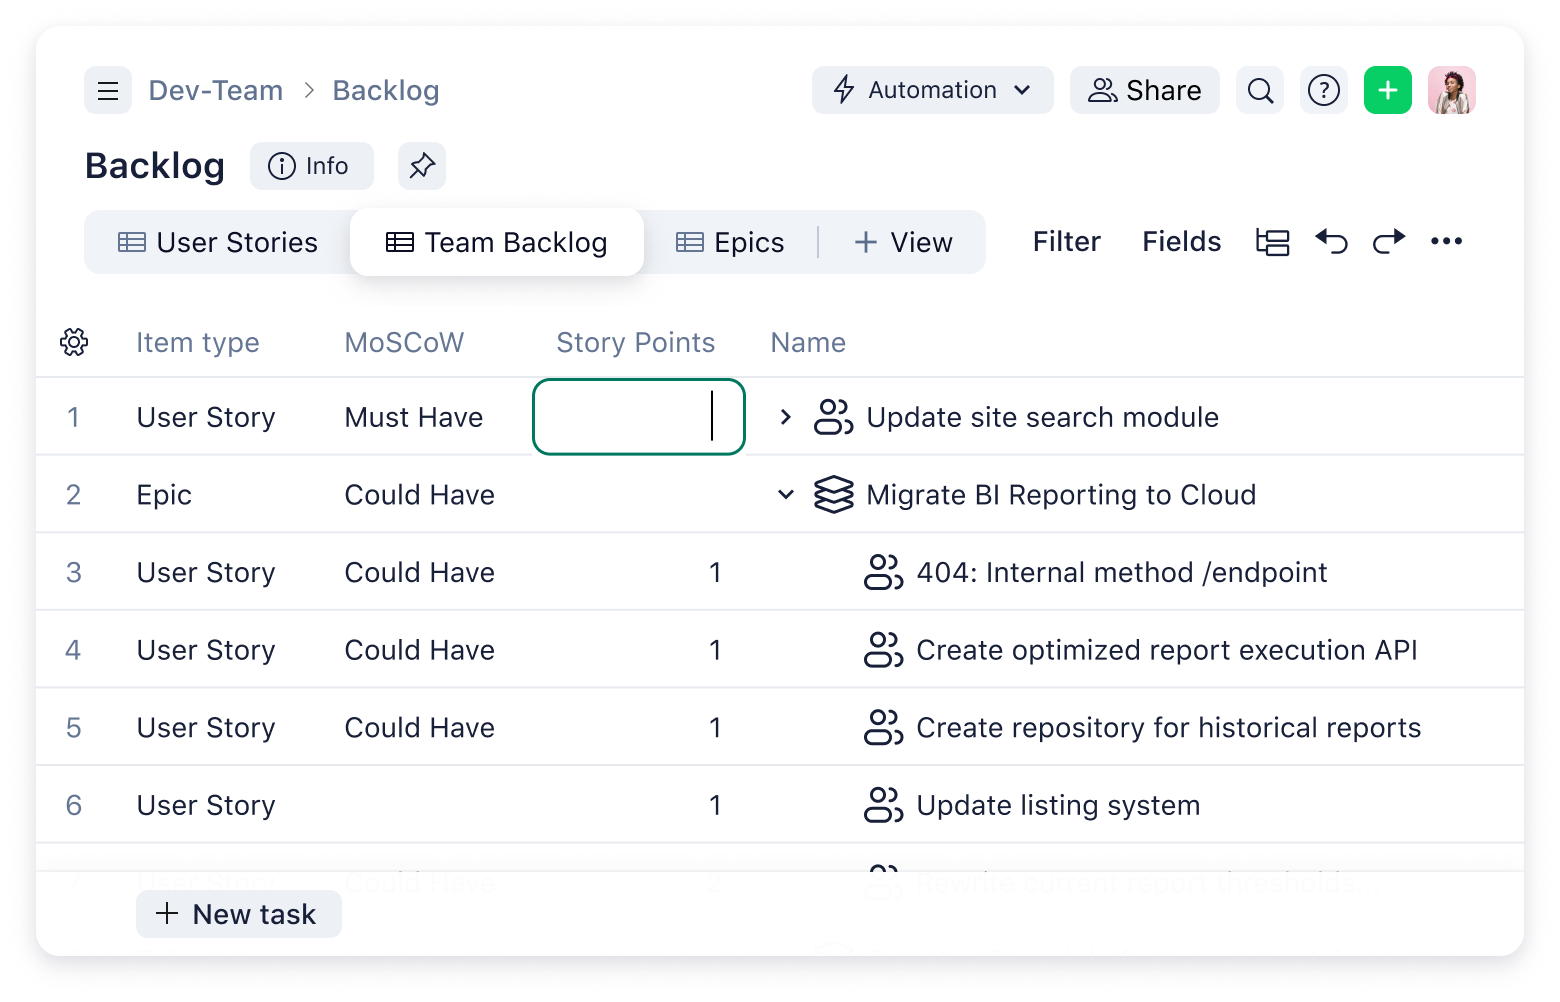Viewport: 1560px width, 1002px height.
Task: Sort by the Item type column header
Action: tap(198, 343)
